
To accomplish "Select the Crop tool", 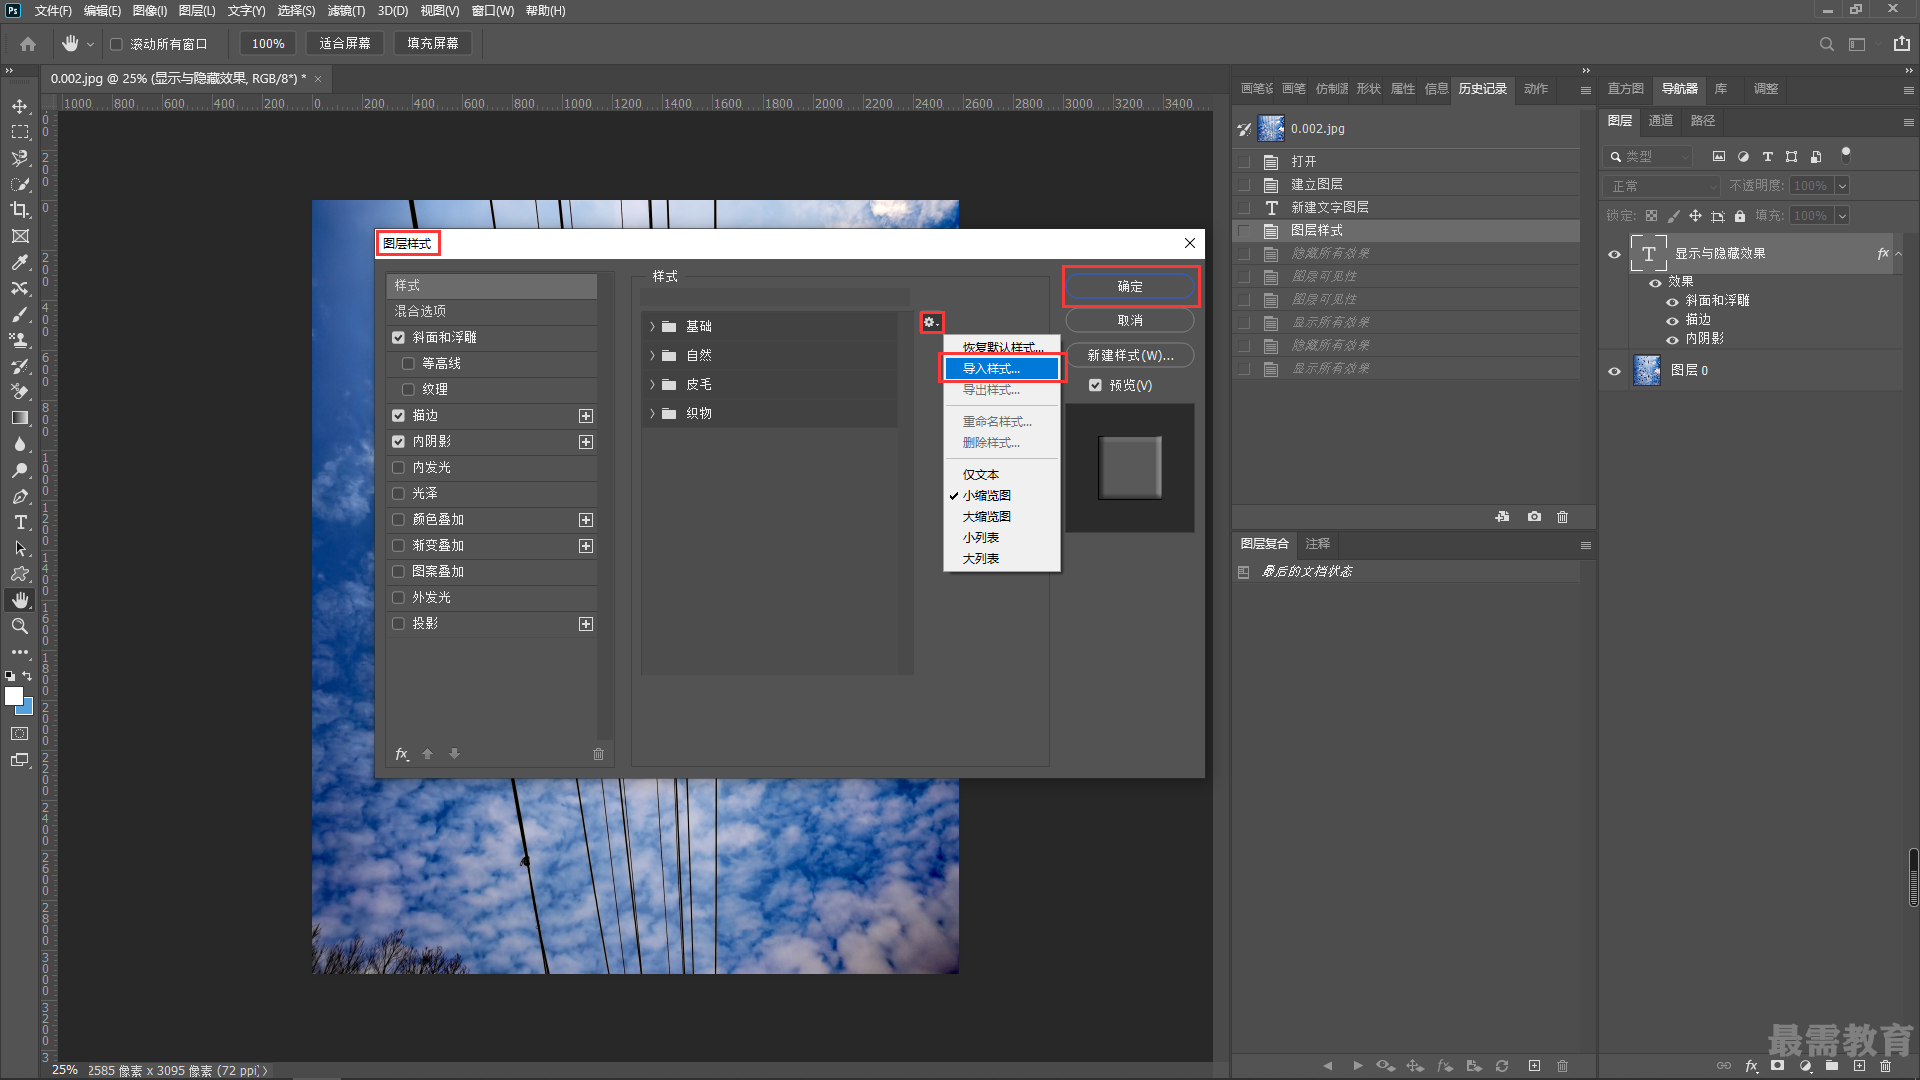I will 20,210.
